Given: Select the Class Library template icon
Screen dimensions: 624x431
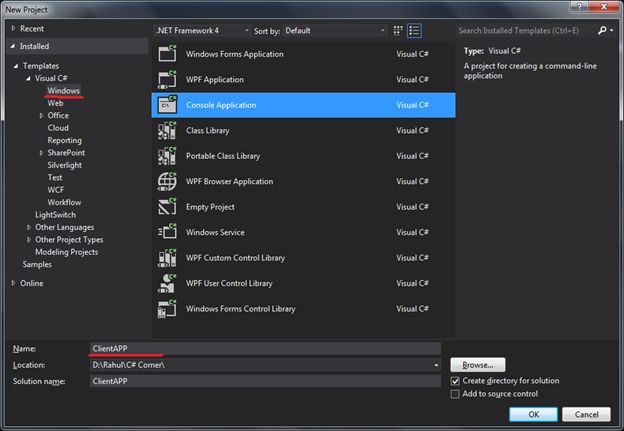Looking at the screenshot, I should (167, 130).
